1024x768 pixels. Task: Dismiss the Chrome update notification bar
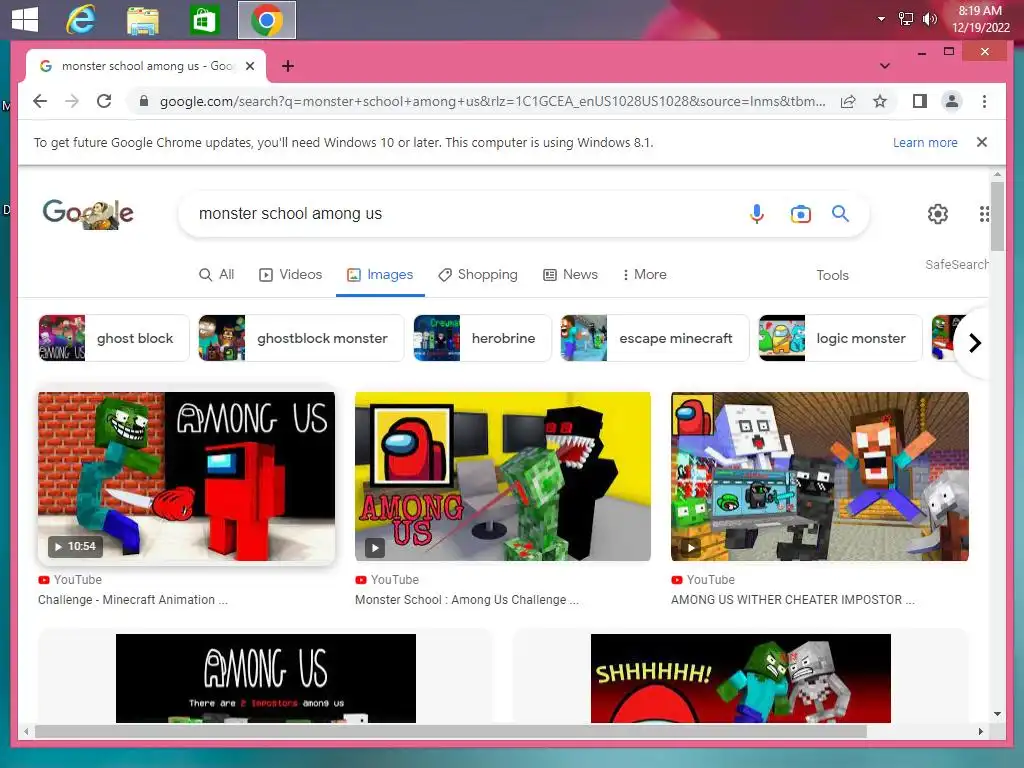pyautogui.click(x=982, y=142)
